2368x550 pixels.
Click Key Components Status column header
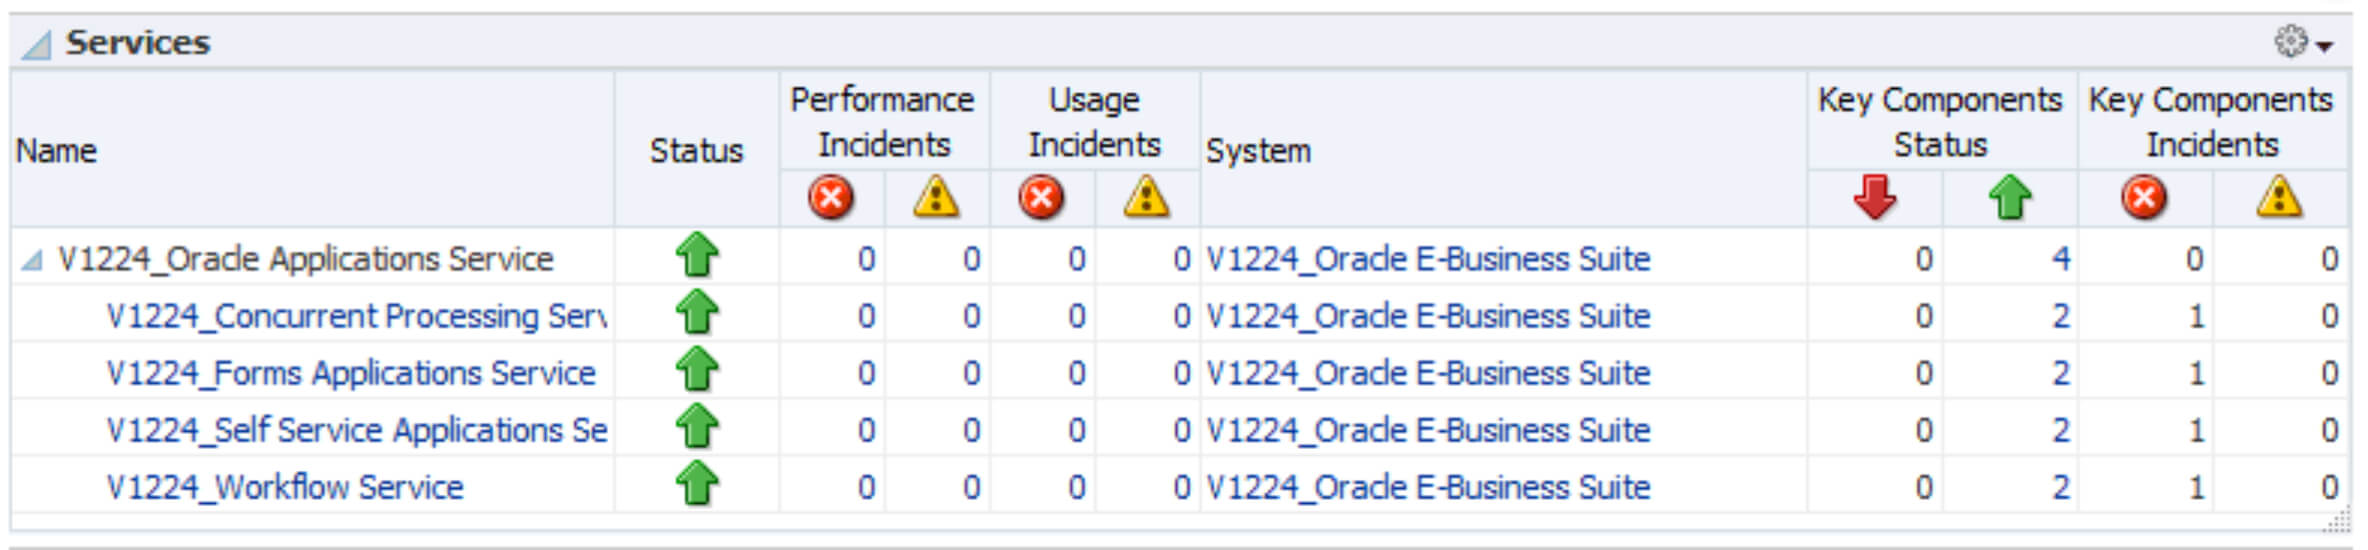tap(1941, 121)
